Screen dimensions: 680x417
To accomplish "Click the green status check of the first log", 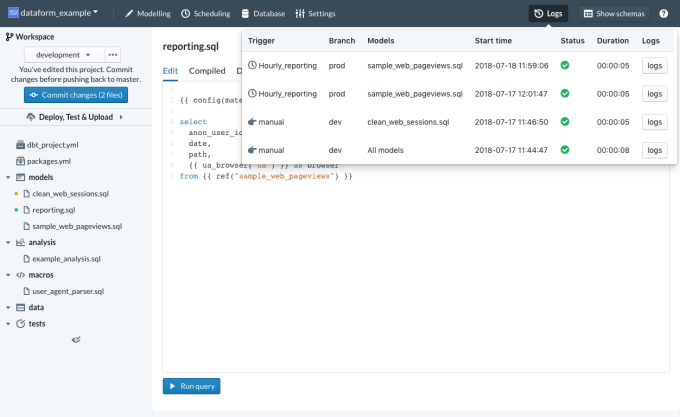I will pos(565,65).
